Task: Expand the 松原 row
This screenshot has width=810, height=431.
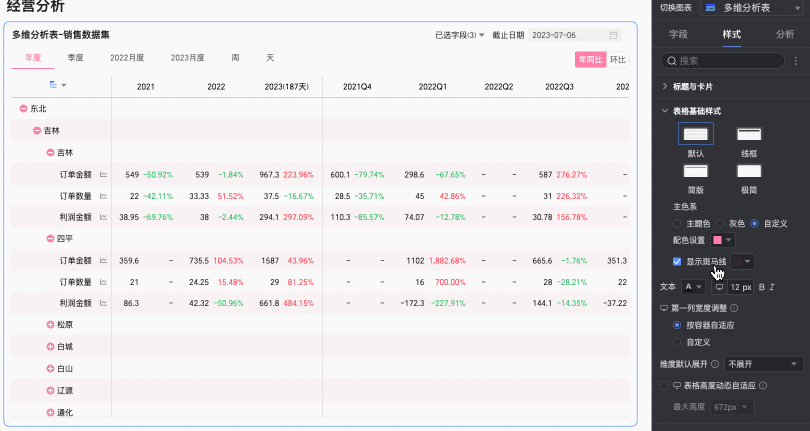Action: point(51,325)
